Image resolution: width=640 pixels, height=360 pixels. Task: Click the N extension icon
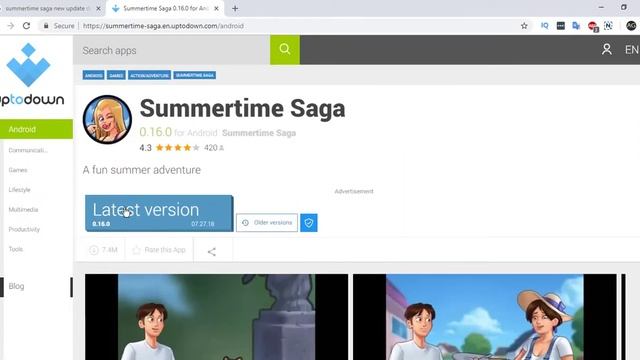pos(608,26)
